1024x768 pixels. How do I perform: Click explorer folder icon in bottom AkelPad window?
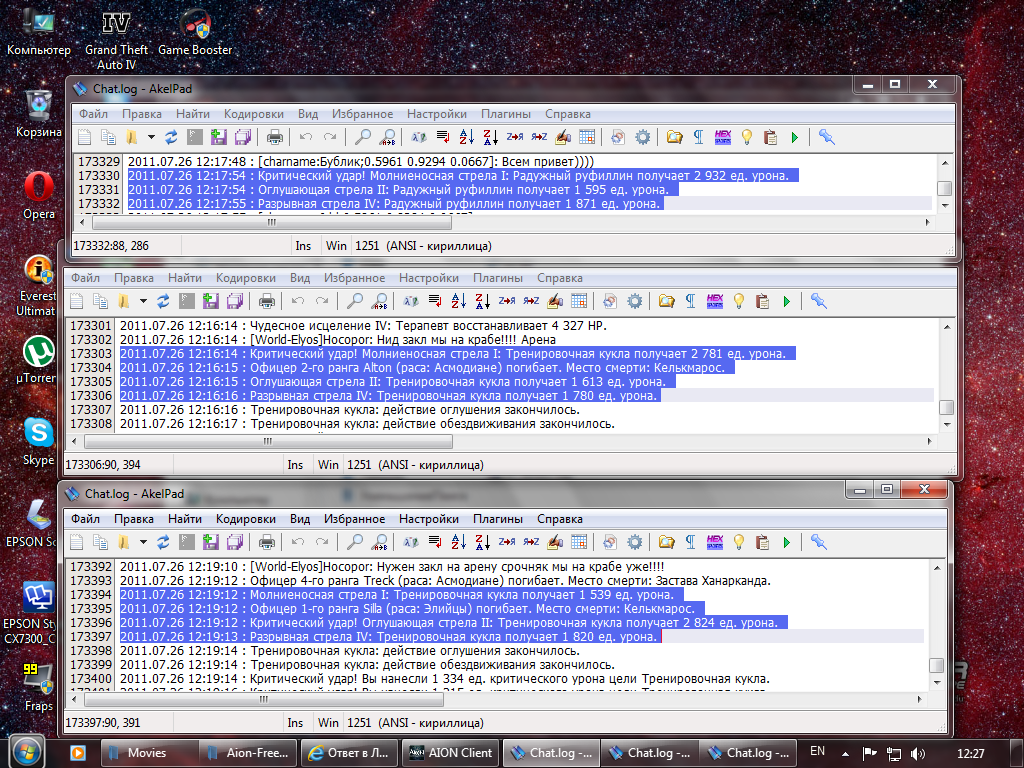(666, 542)
